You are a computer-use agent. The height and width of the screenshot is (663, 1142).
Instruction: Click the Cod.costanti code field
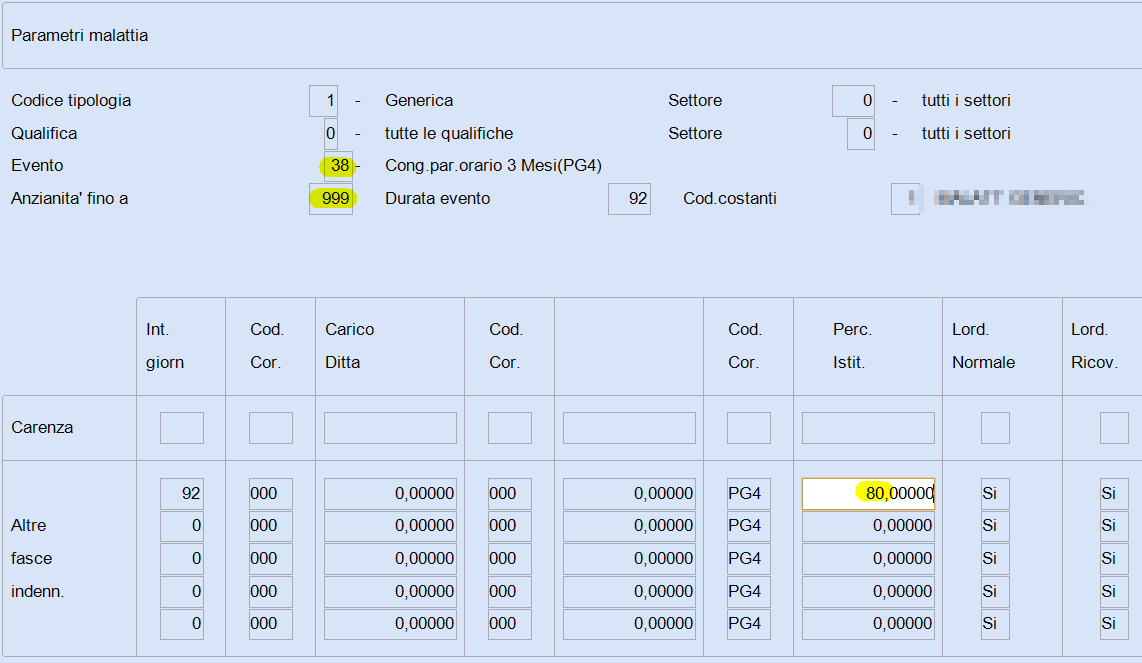tap(905, 199)
